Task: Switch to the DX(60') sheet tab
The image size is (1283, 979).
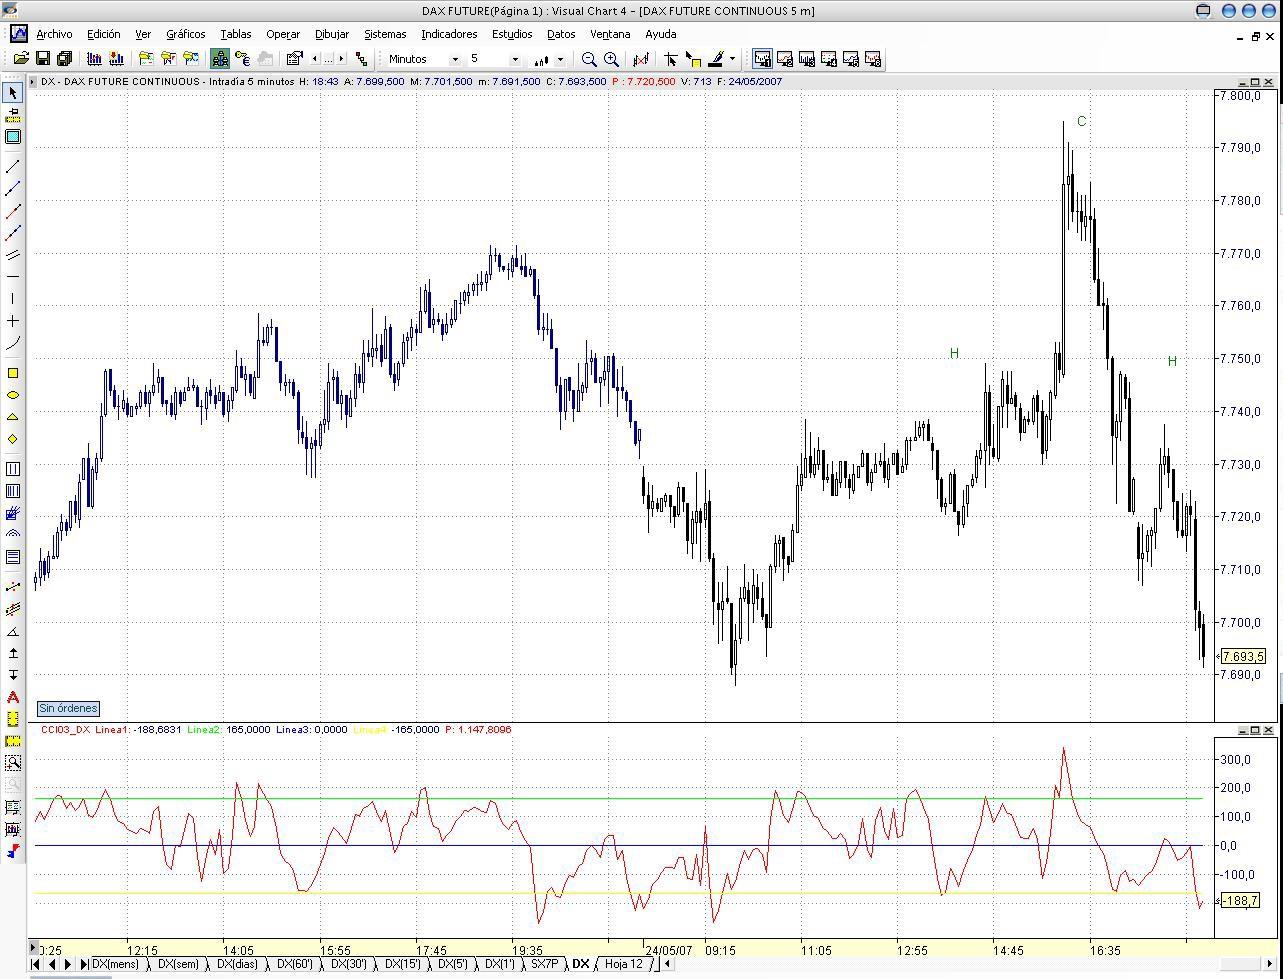Action: pos(295,964)
